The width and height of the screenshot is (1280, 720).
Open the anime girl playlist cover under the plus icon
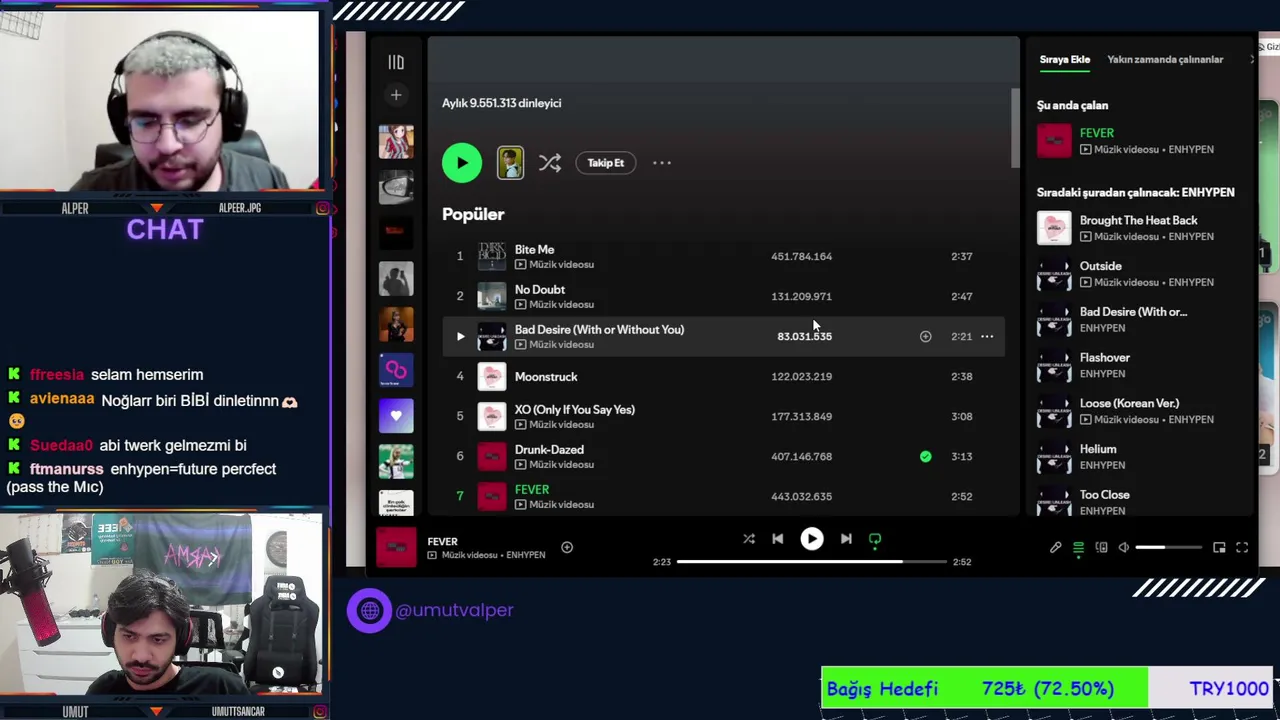[x=396, y=141]
